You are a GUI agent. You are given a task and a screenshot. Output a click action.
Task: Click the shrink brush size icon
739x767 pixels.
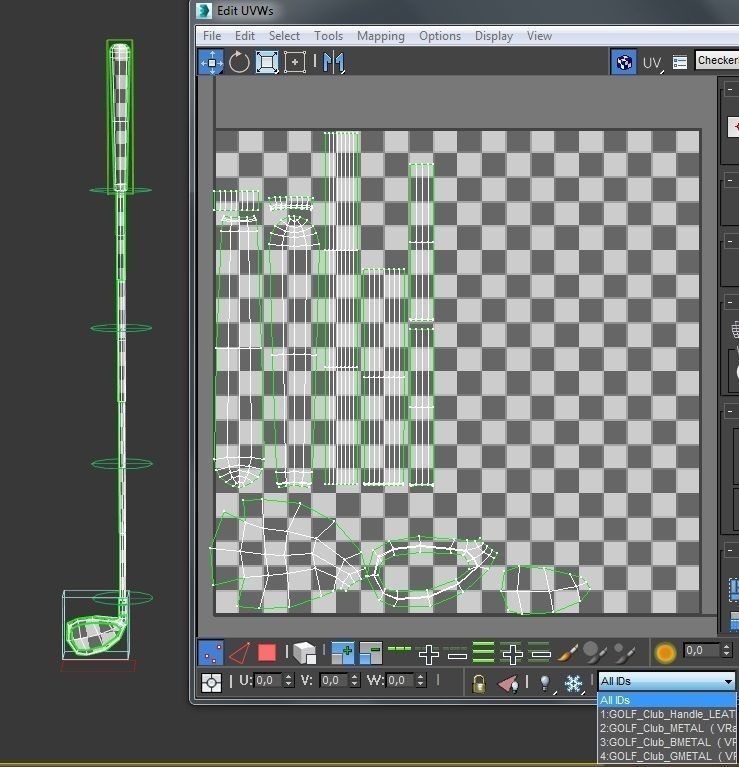624,654
